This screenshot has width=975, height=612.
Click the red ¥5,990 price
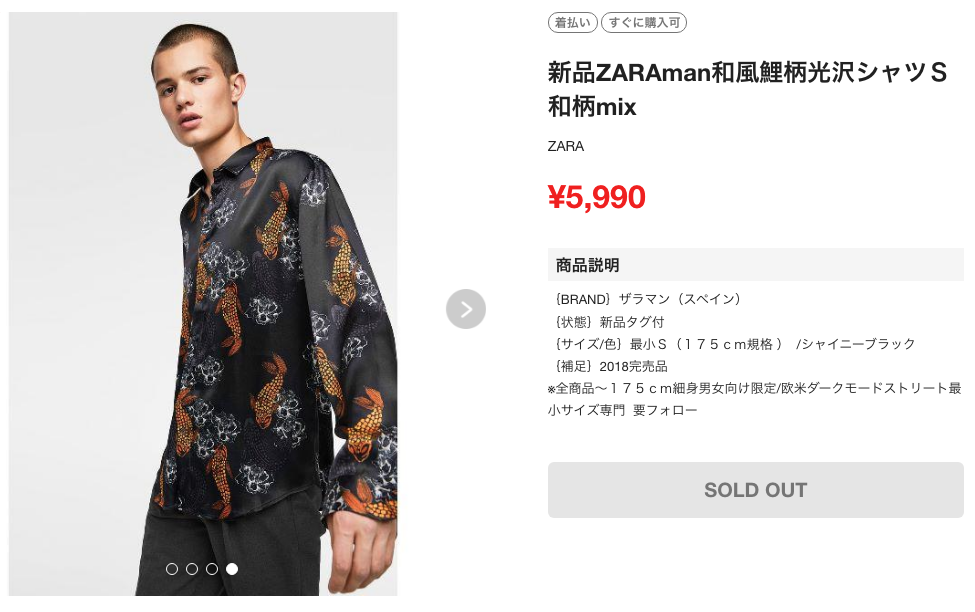pyautogui.click(x=597, y=197)
